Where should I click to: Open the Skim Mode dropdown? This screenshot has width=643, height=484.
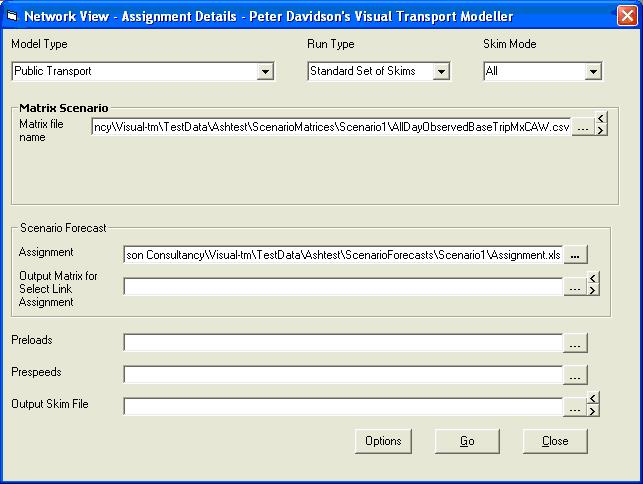pos(593,72)
